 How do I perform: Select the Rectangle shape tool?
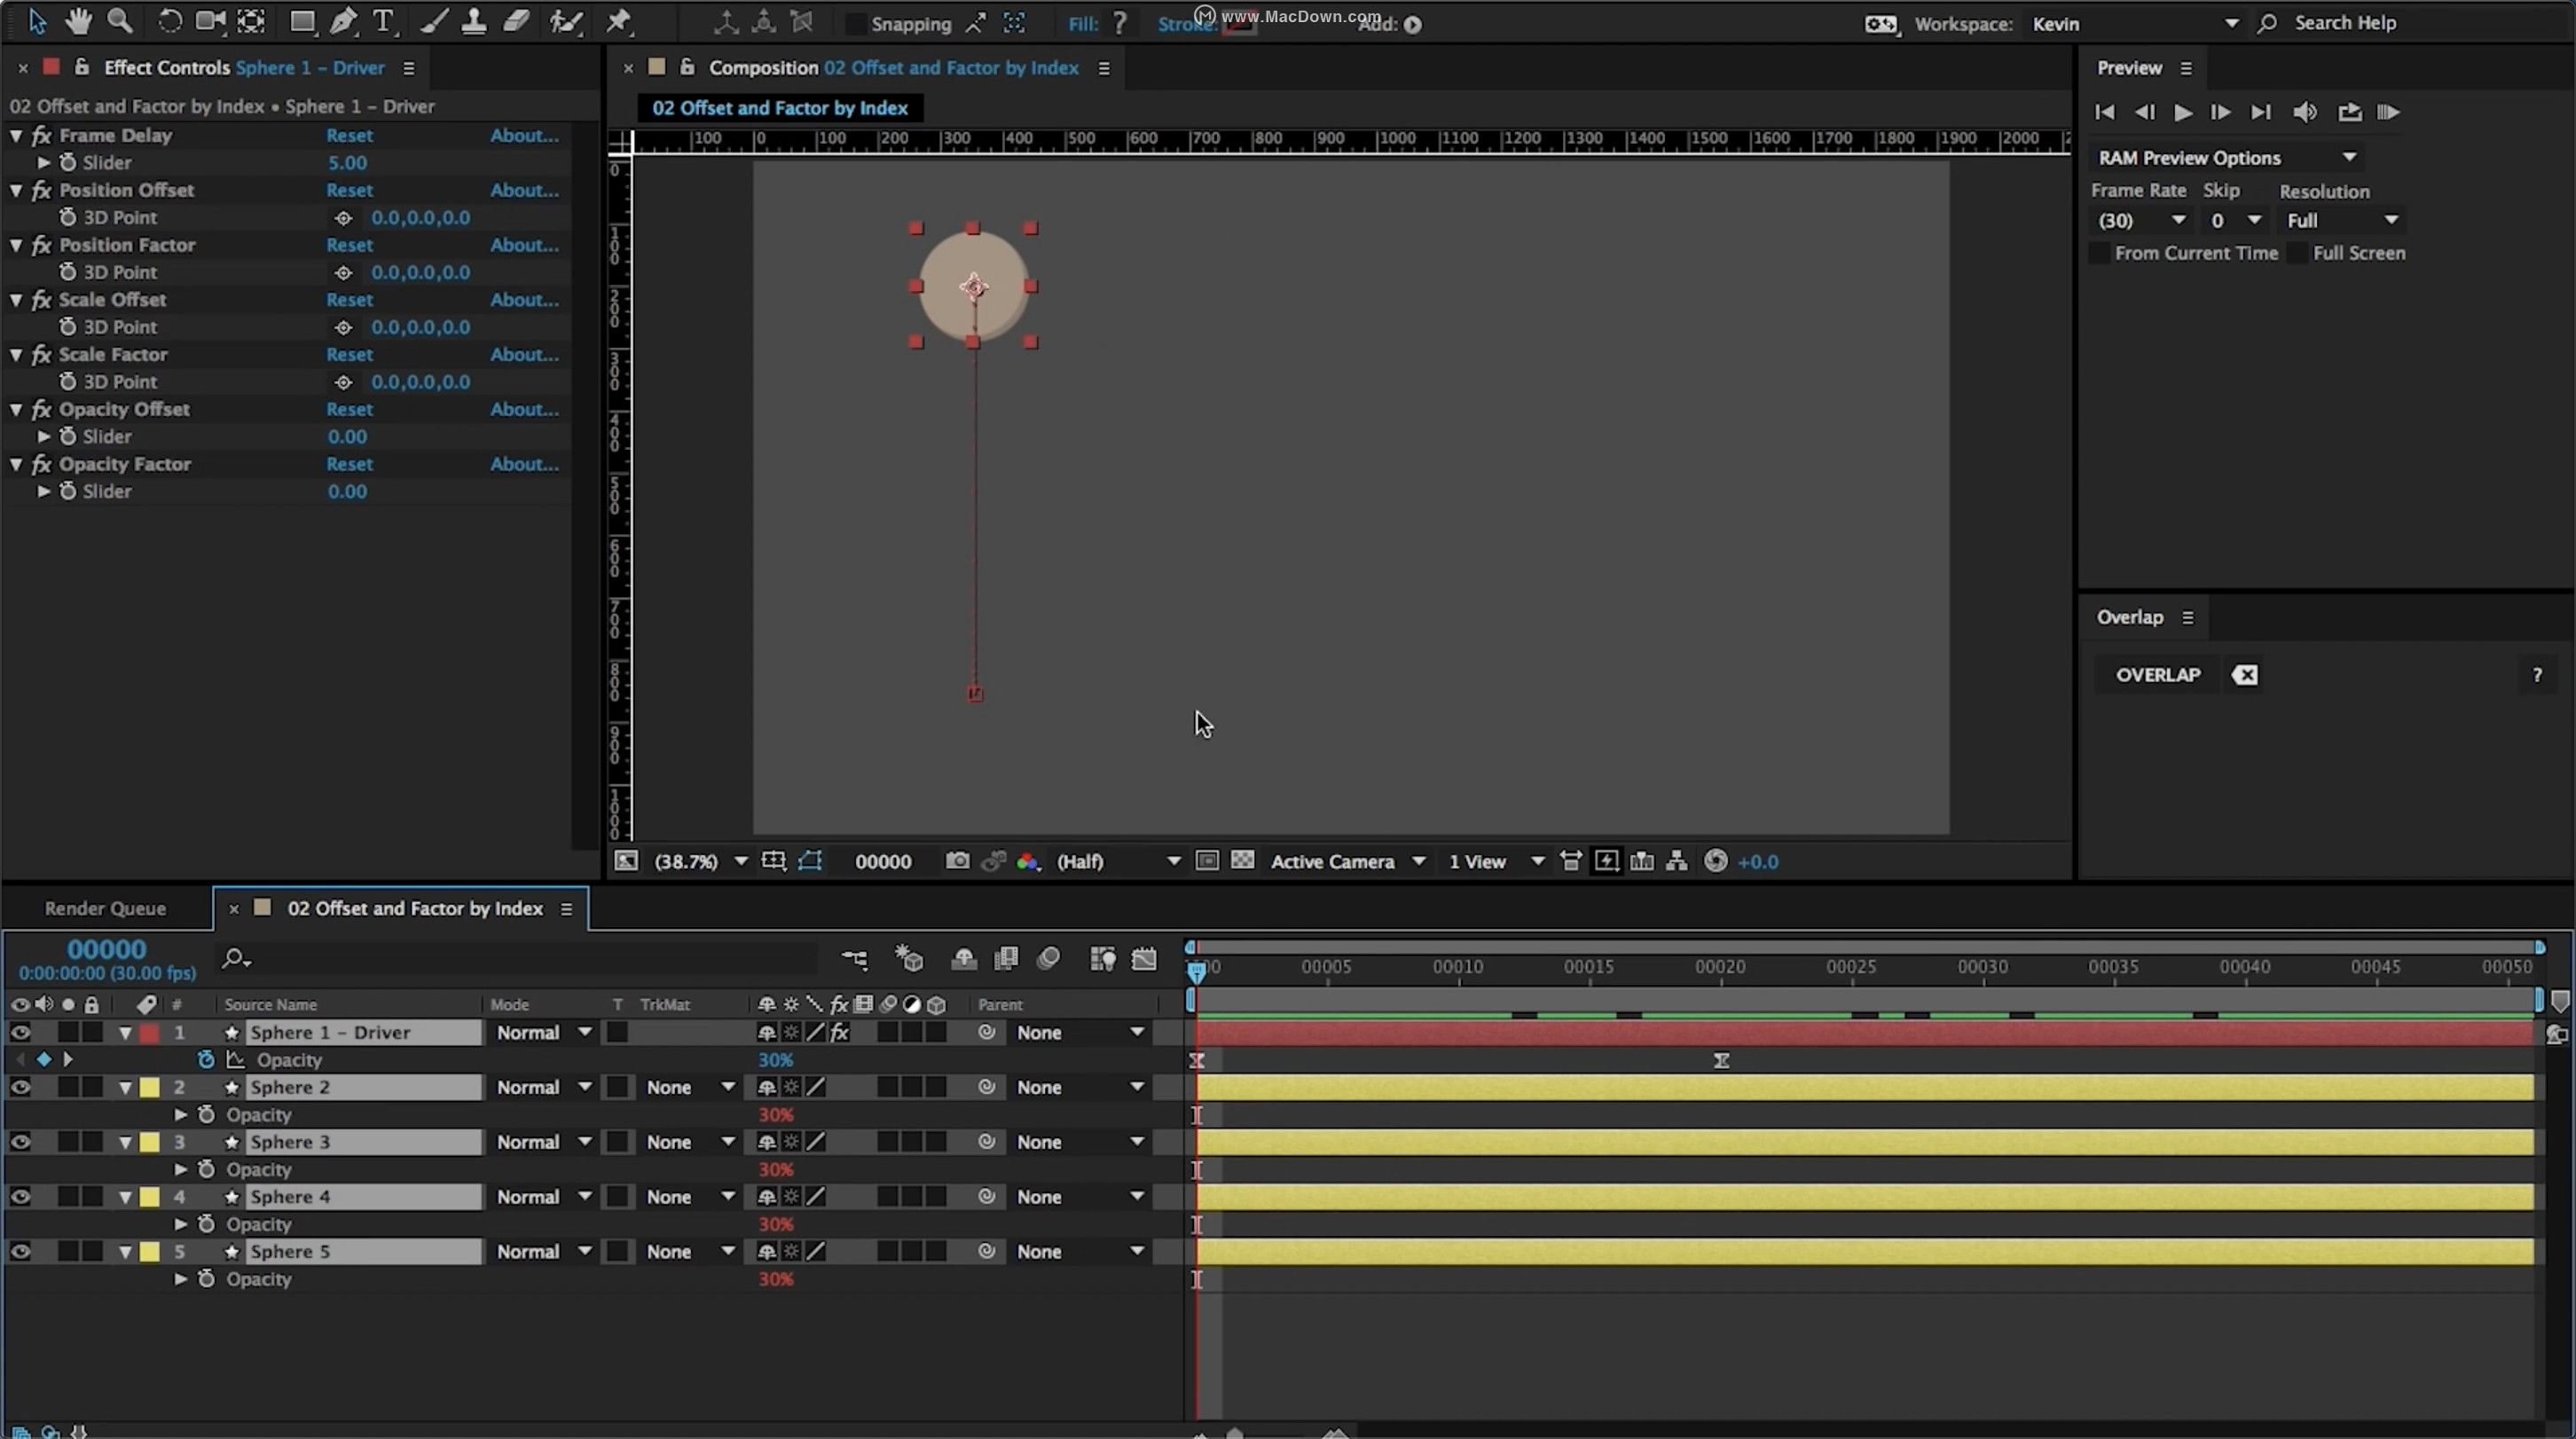(301, 22)
